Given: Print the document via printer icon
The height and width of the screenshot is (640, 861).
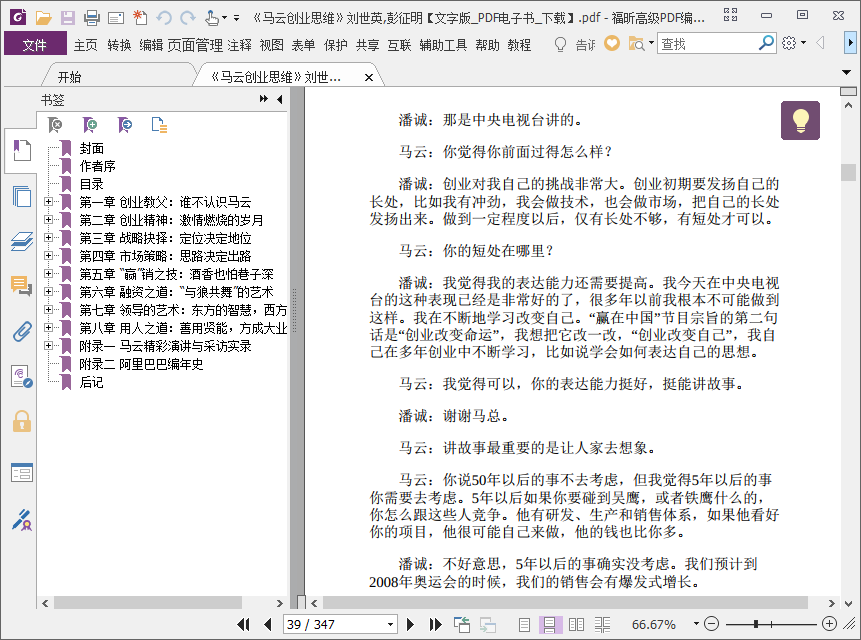Looking at the screenshot, I should tap(92, 18).
